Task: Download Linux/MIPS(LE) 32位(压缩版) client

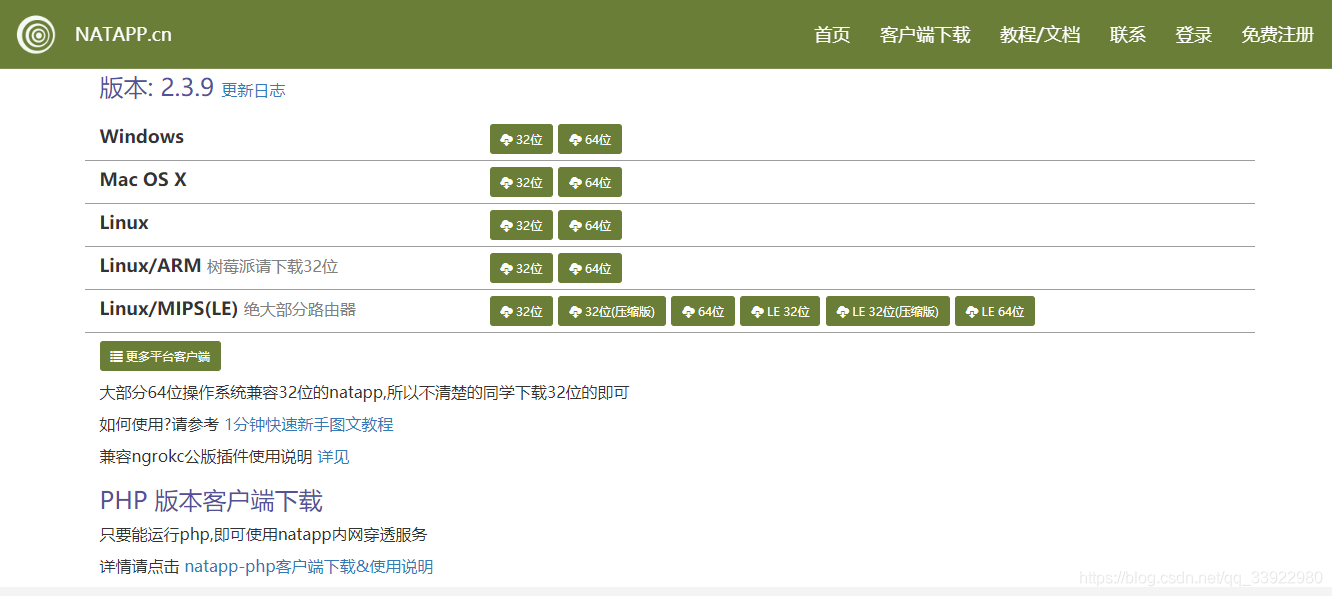Action: [612, 311]
